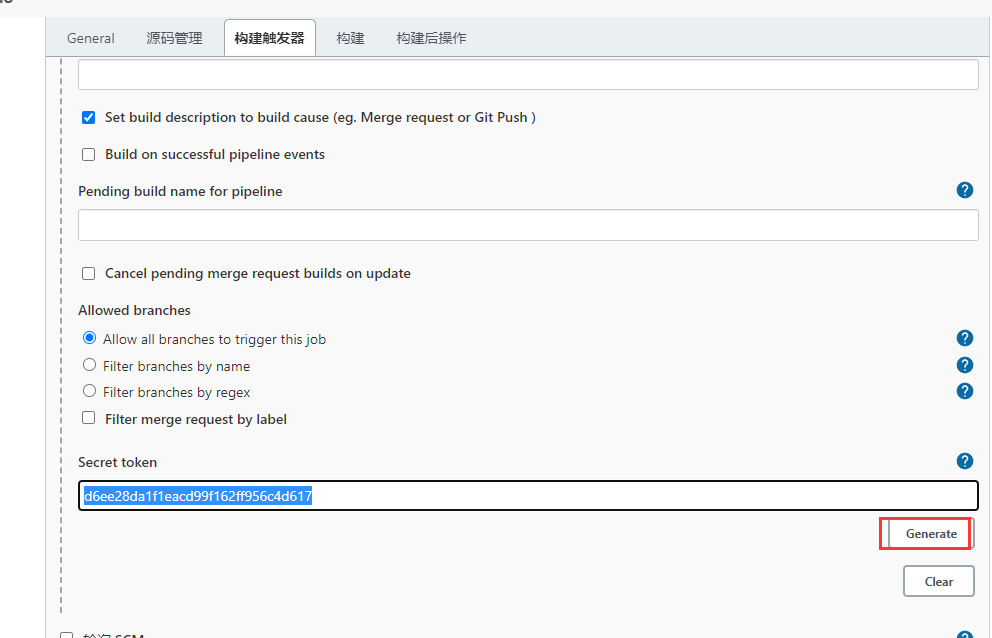Click the Allowed branches label
This screenshot has height=638, width=992.
pyautogui.click(x=134, y=310)
